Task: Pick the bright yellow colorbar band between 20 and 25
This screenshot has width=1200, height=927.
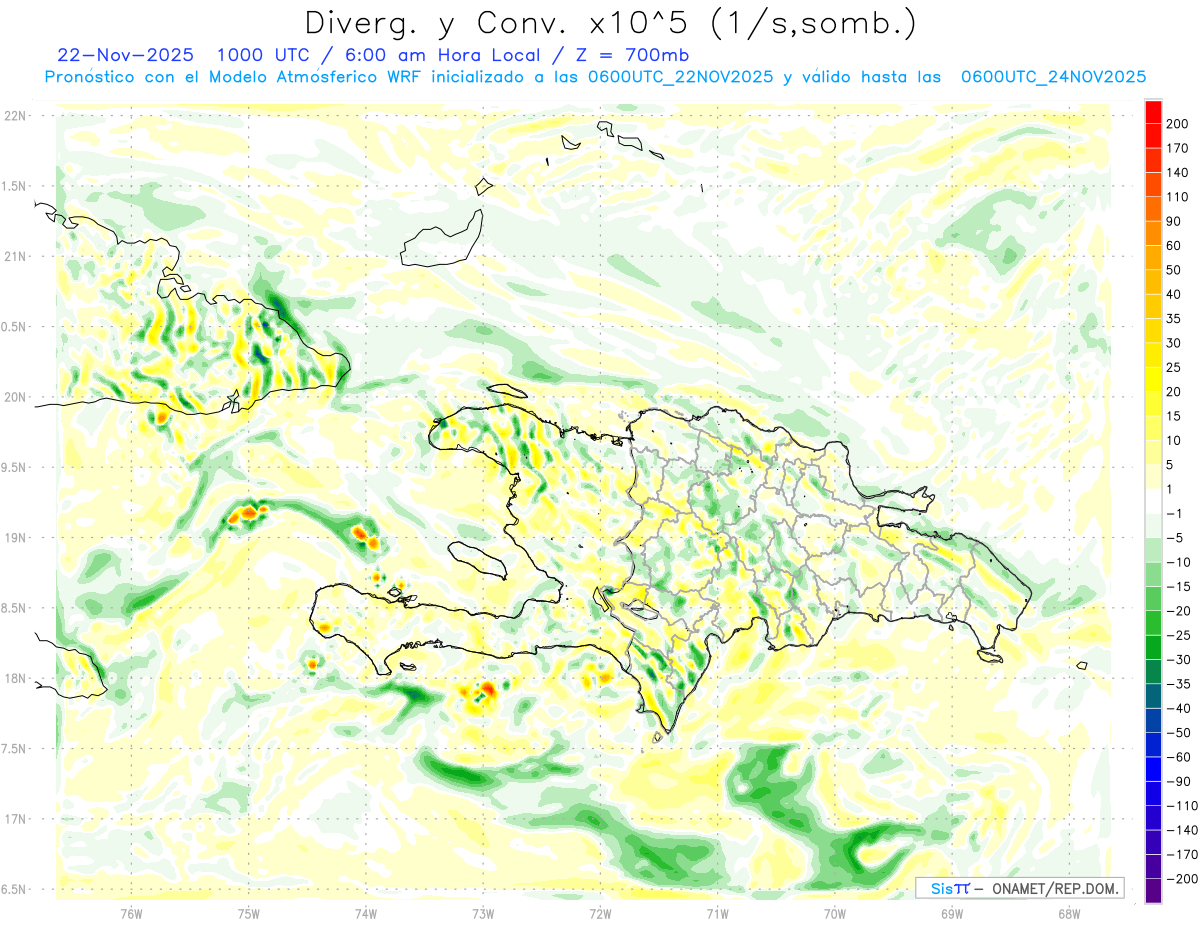Action: coord(1153,380)
